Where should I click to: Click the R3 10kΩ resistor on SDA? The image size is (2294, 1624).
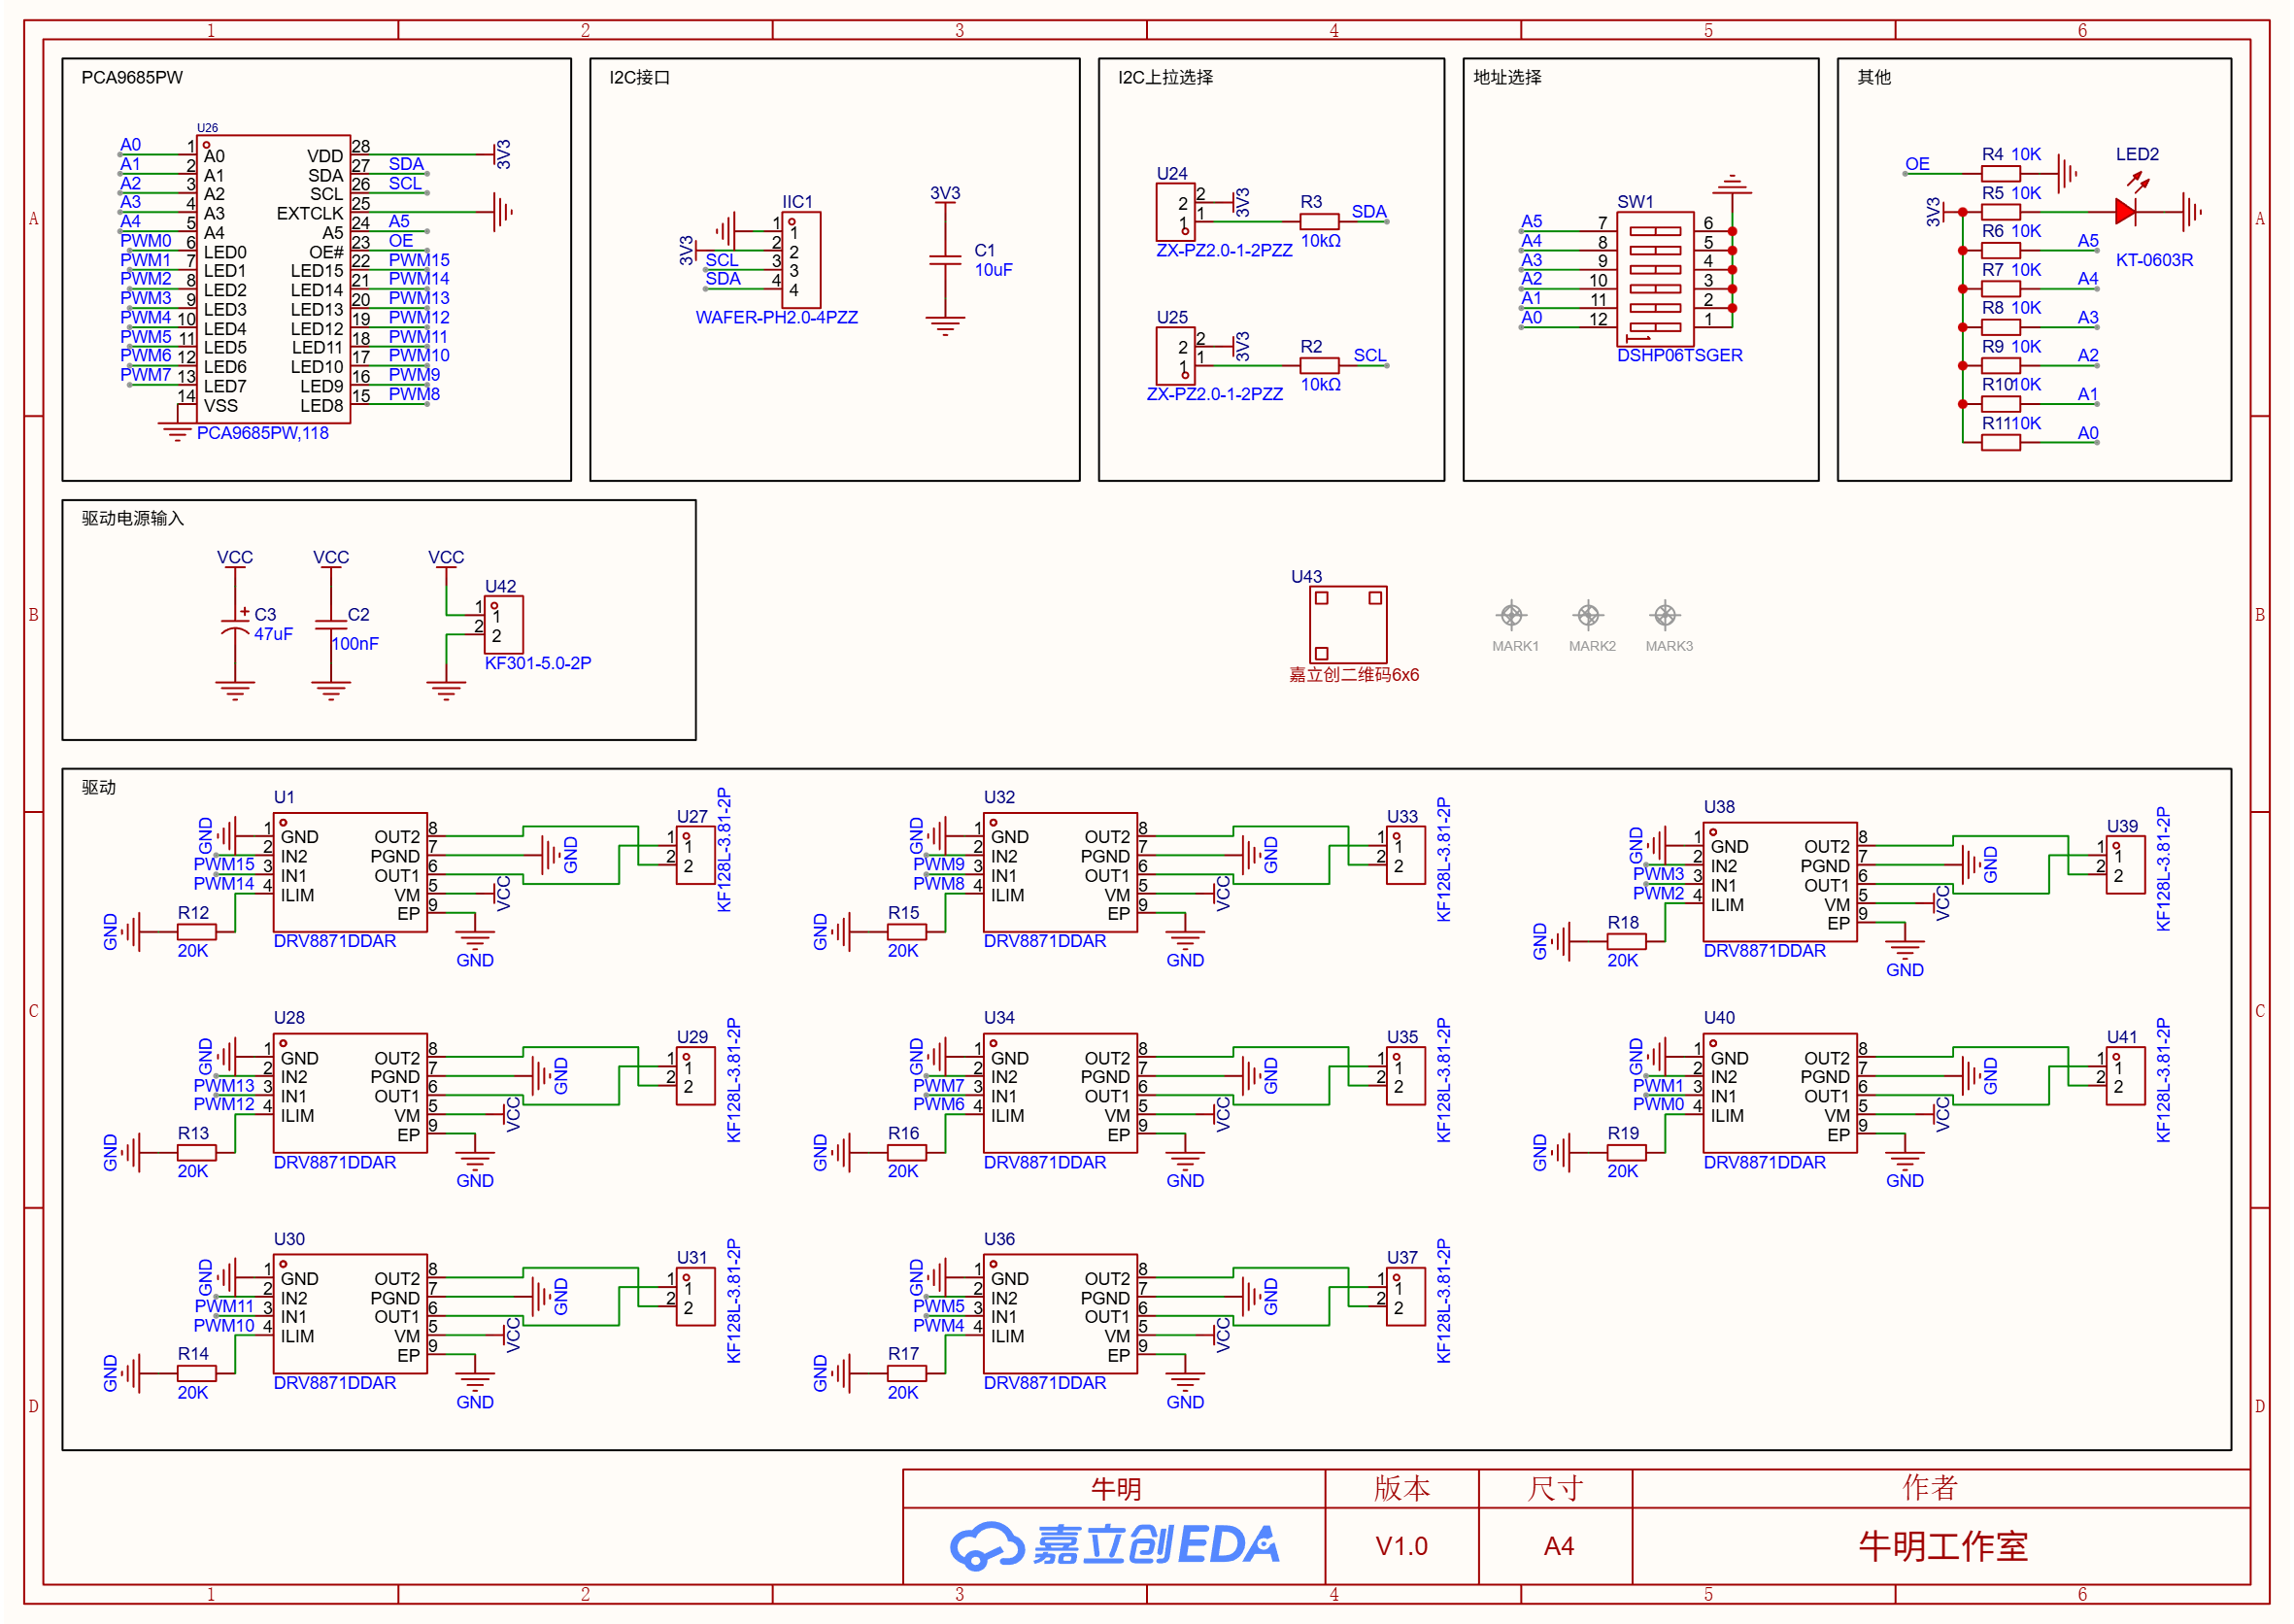[x=1319, y=221]
